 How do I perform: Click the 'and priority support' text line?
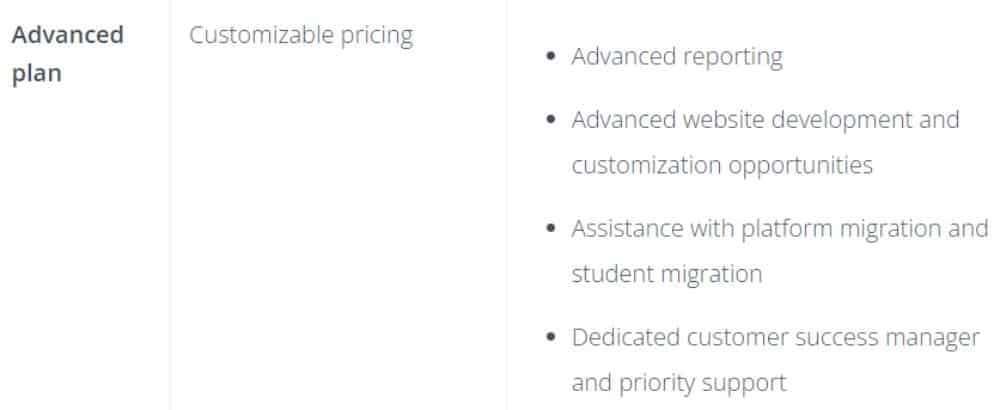(679, 383)
